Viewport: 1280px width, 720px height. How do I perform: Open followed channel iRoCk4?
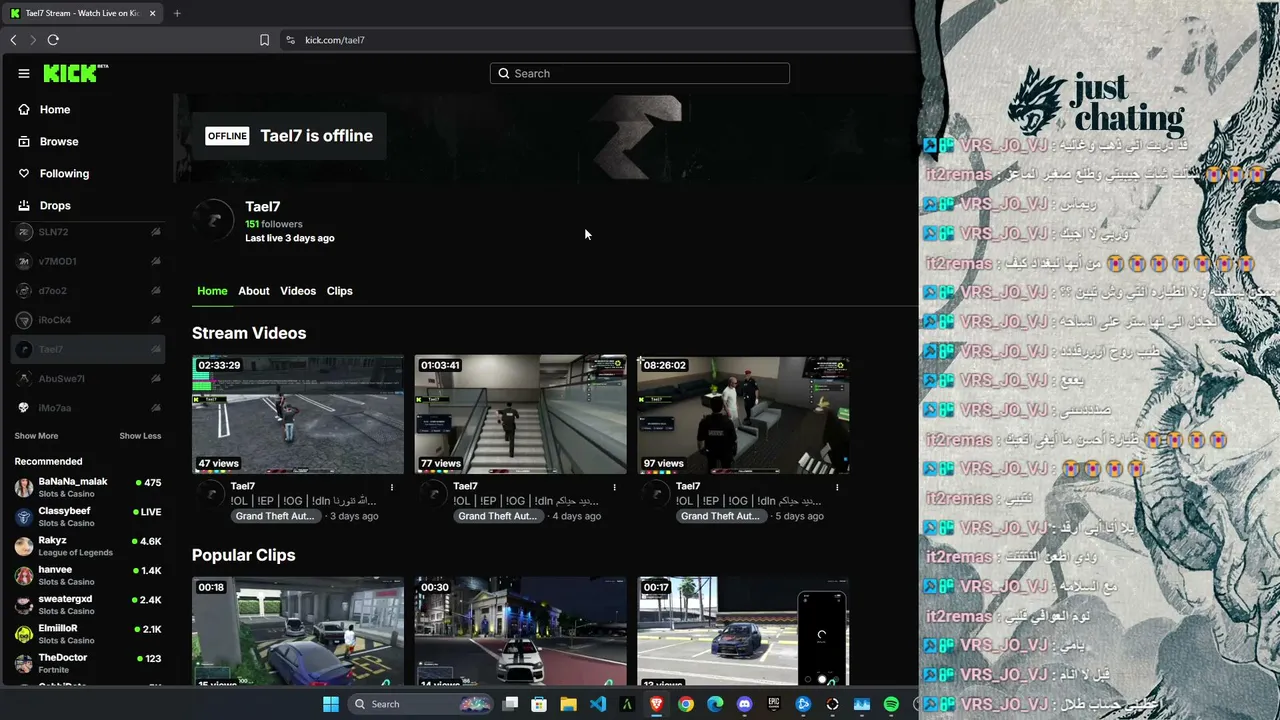pyautogui.click(x=88, y=320)
